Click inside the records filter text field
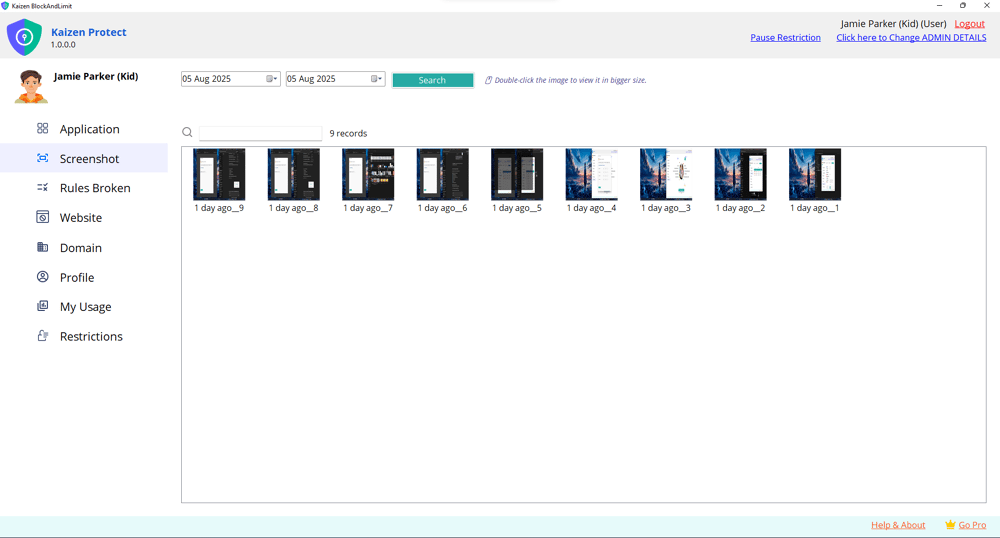 coord(260,133)
